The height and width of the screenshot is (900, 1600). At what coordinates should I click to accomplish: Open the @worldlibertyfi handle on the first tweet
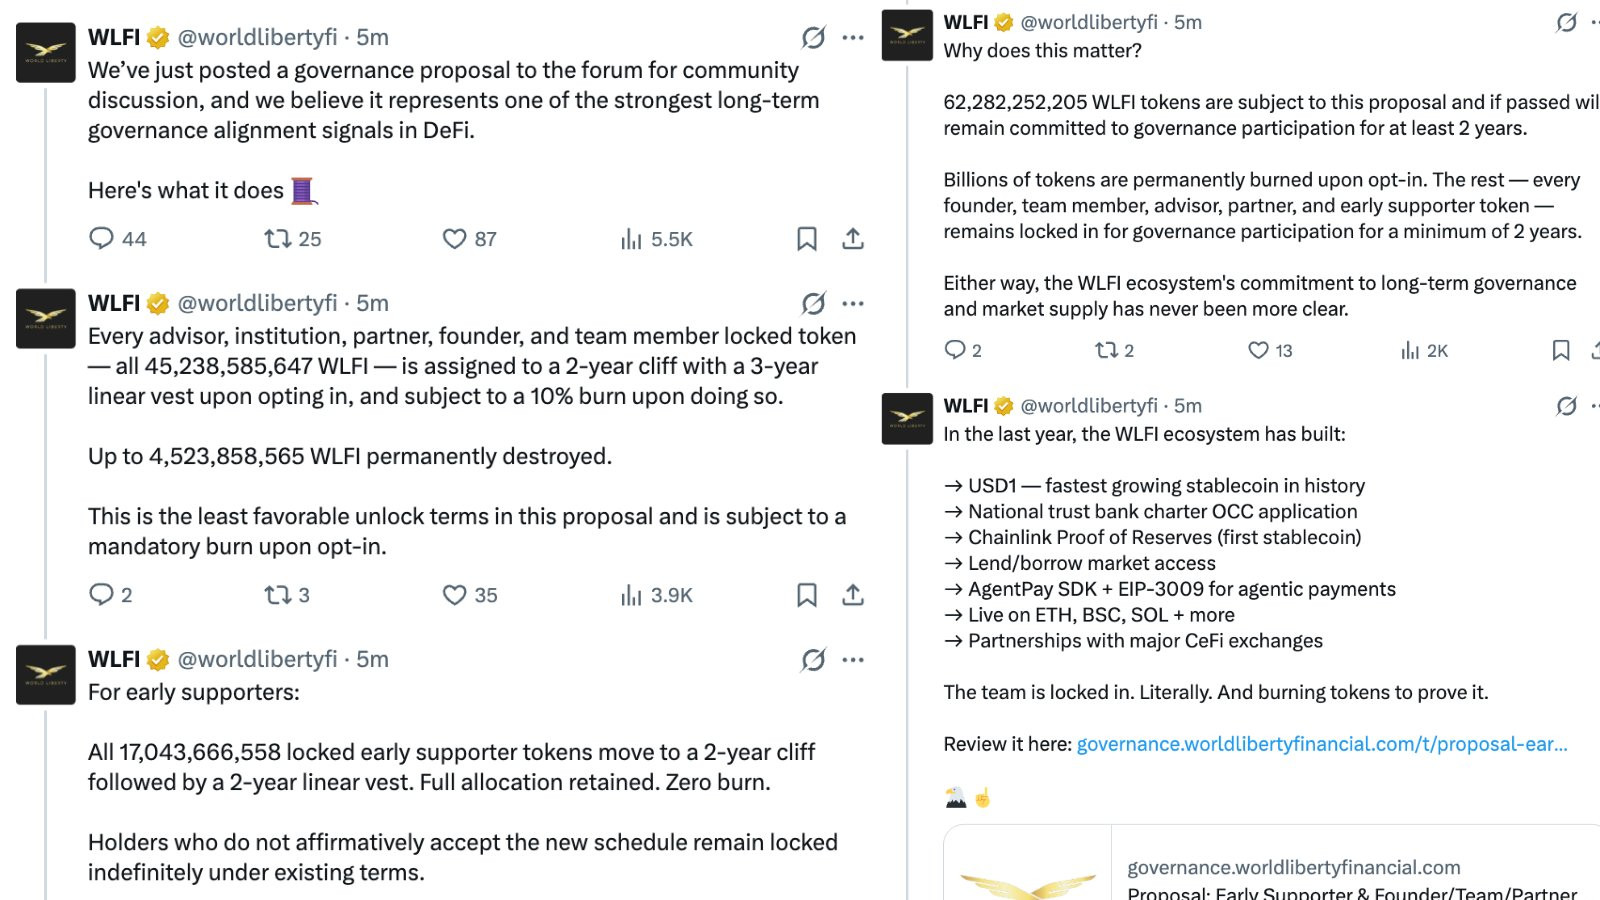tap(257, 38)
